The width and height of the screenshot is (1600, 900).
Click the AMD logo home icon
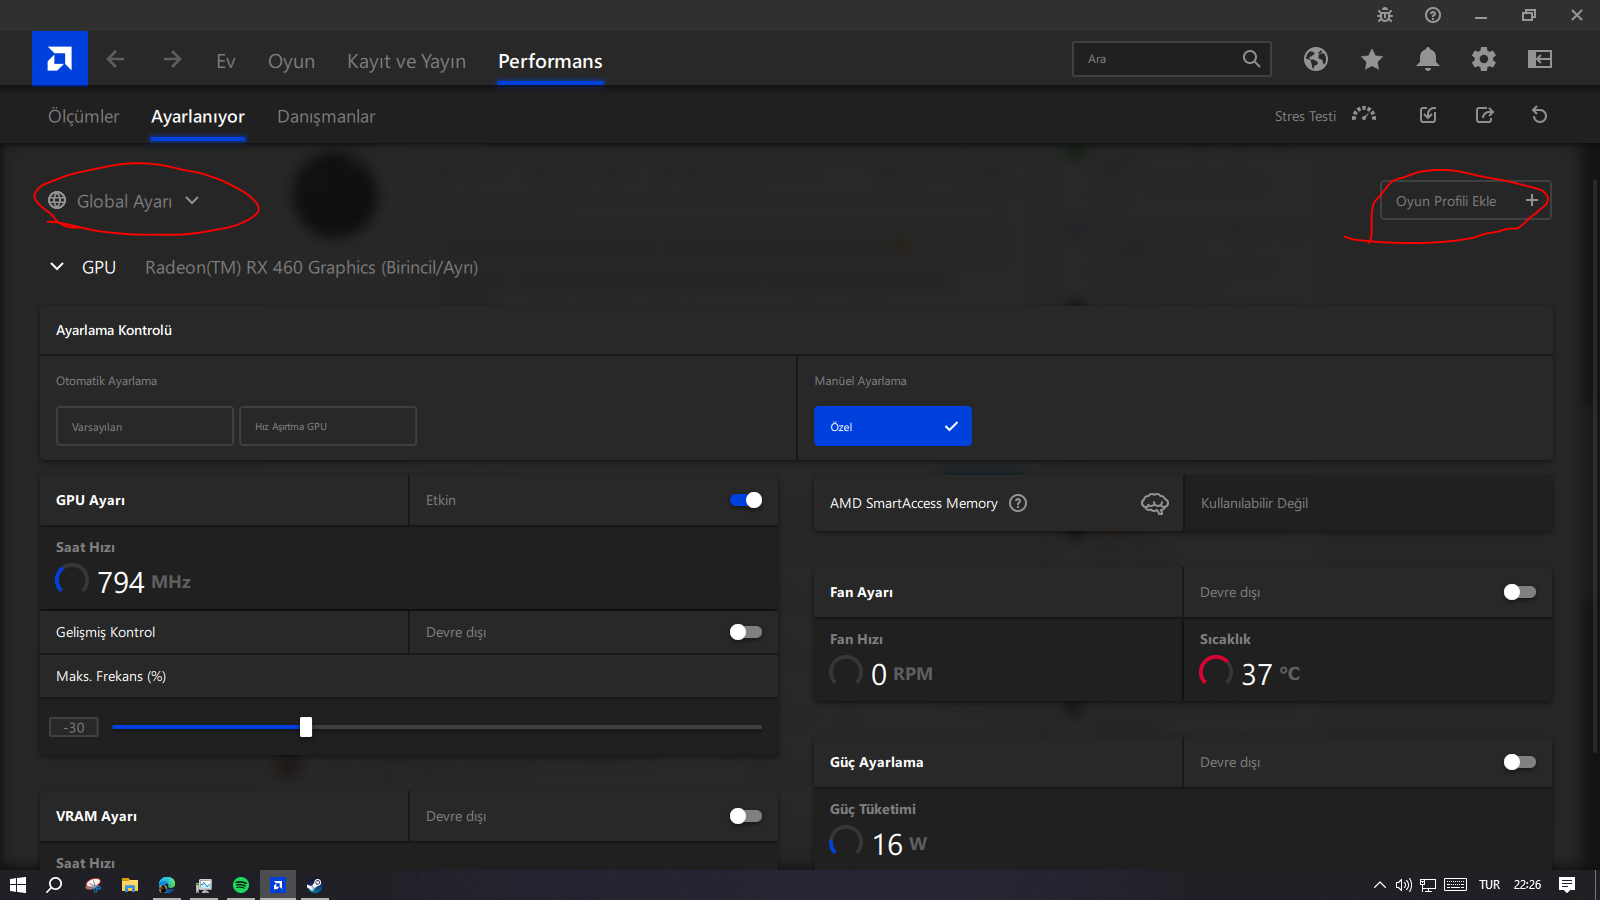point(60,59)
